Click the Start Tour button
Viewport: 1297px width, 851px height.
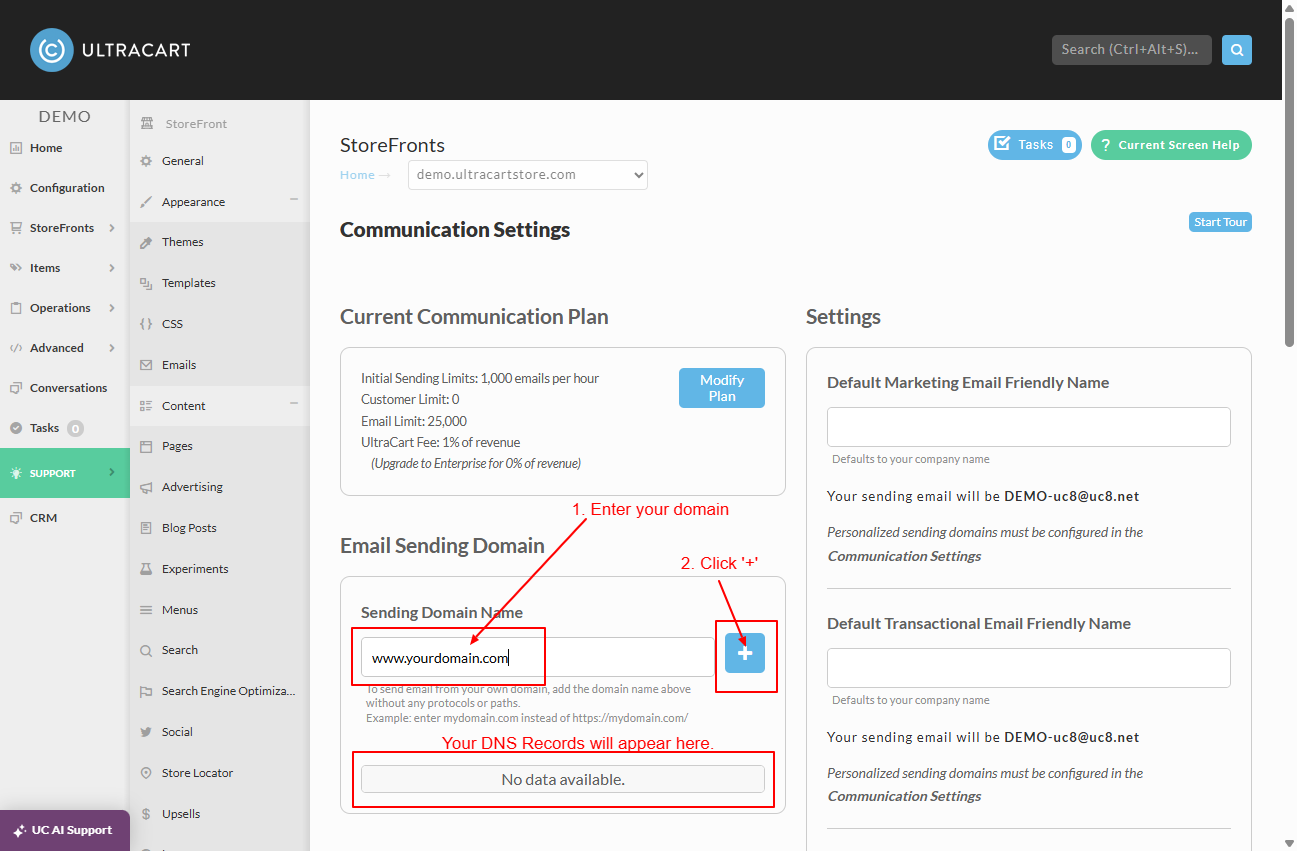(1221, 222)
